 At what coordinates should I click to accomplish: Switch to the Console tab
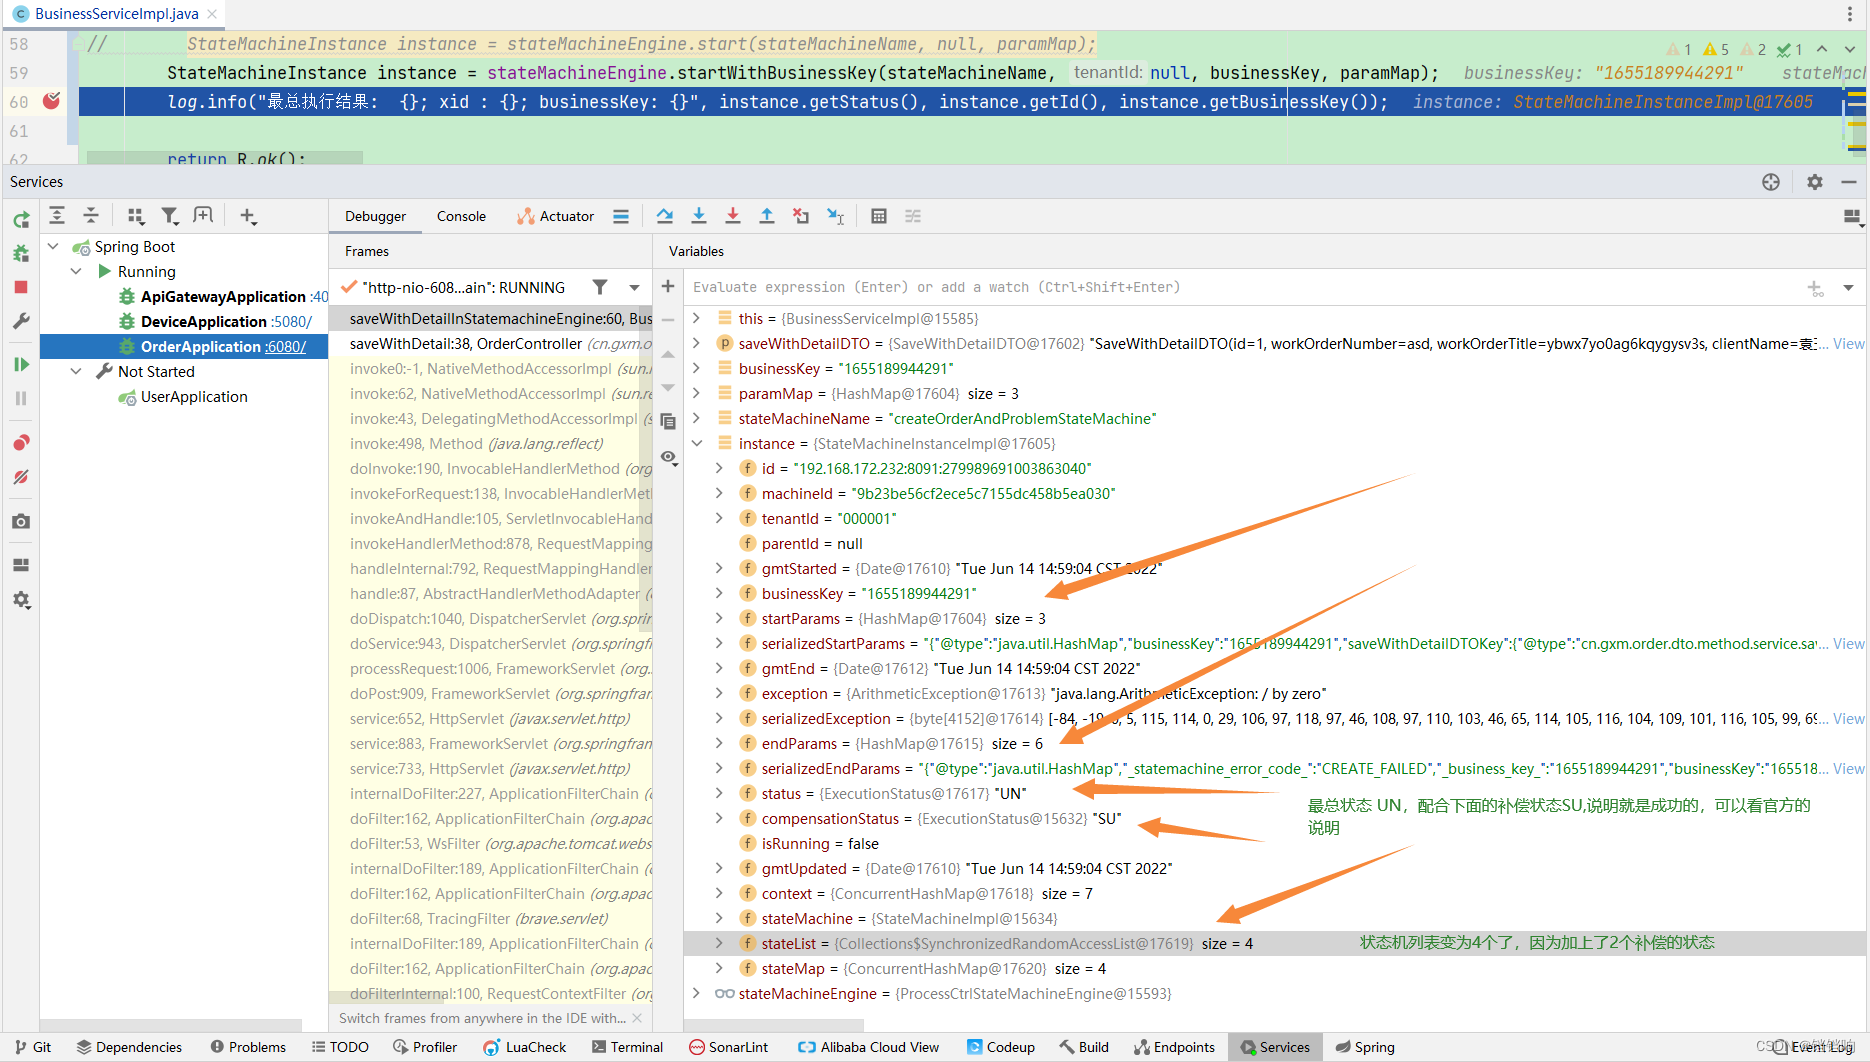pos(461,216)
